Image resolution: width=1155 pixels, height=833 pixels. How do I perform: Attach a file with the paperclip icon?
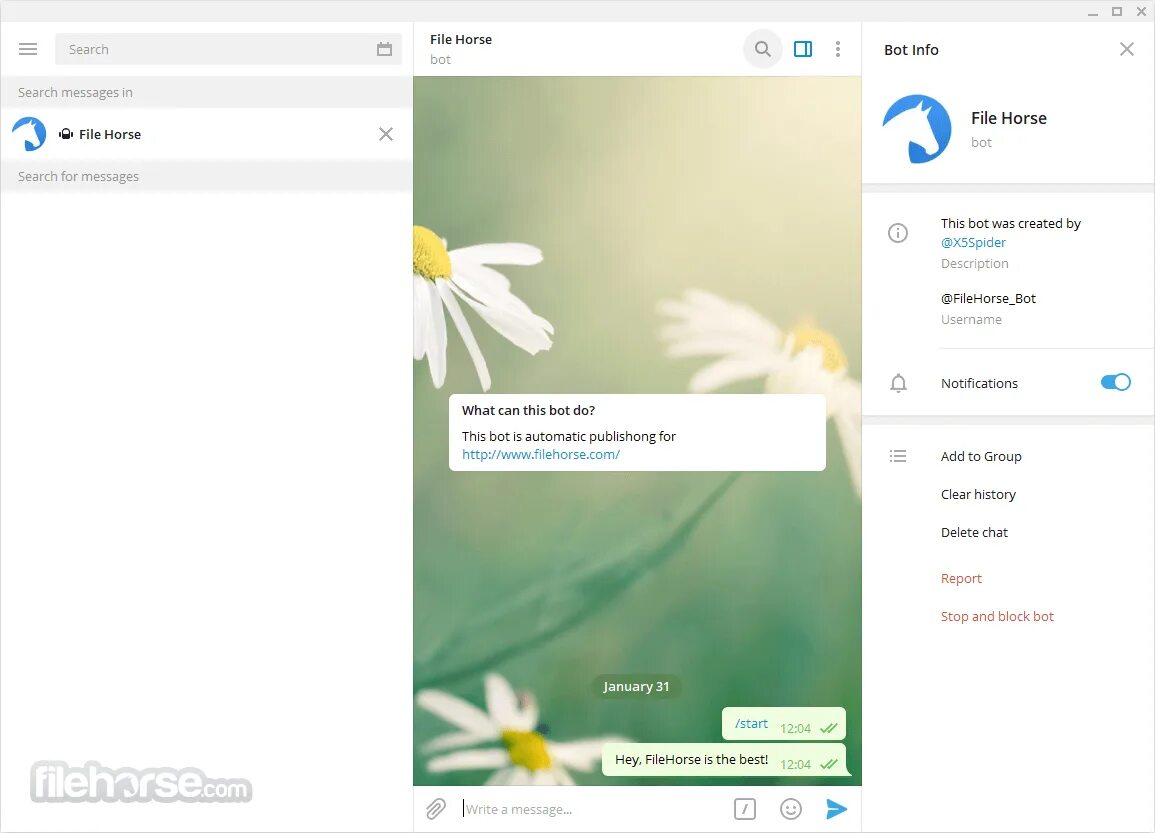(x=436, y=809)
